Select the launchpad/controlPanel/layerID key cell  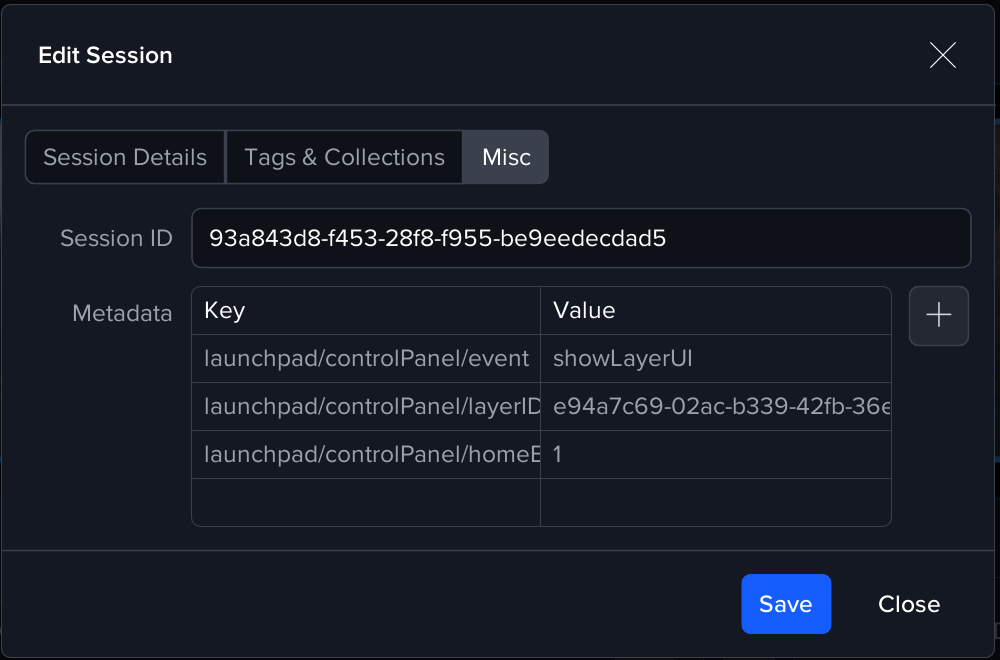(x=366, y=407)
